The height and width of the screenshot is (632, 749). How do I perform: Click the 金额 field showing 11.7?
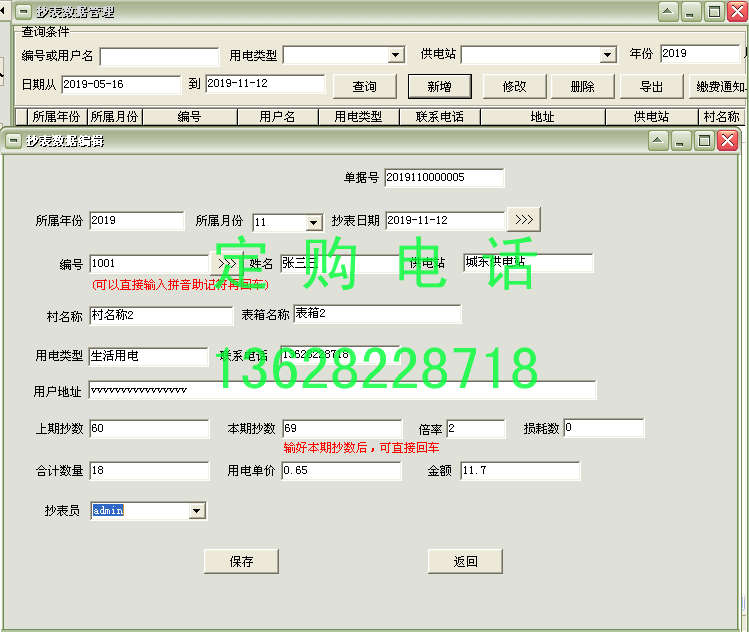tap(520, 471)
